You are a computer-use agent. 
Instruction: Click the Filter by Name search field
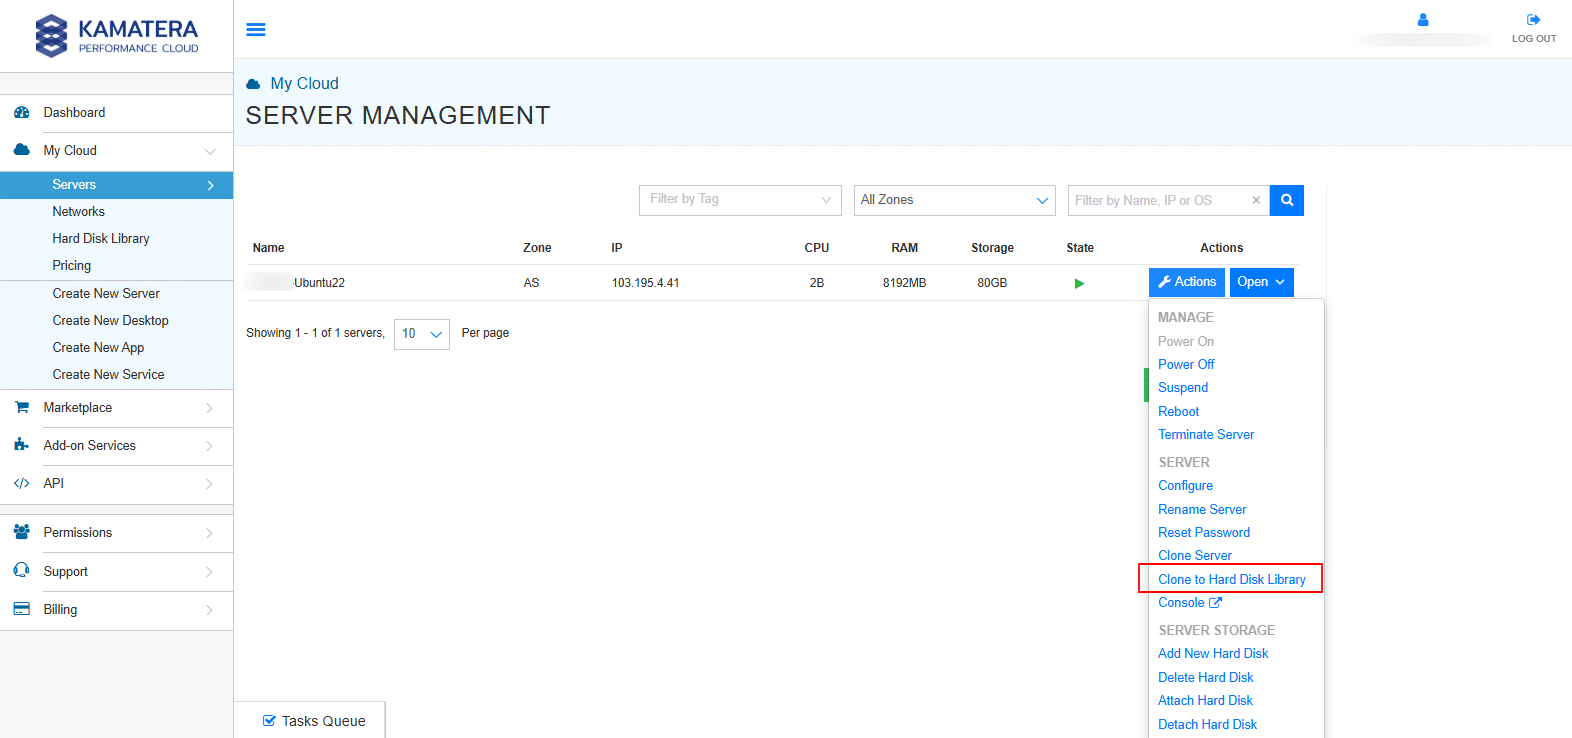pyautogui.click(x=1157, y=200)
